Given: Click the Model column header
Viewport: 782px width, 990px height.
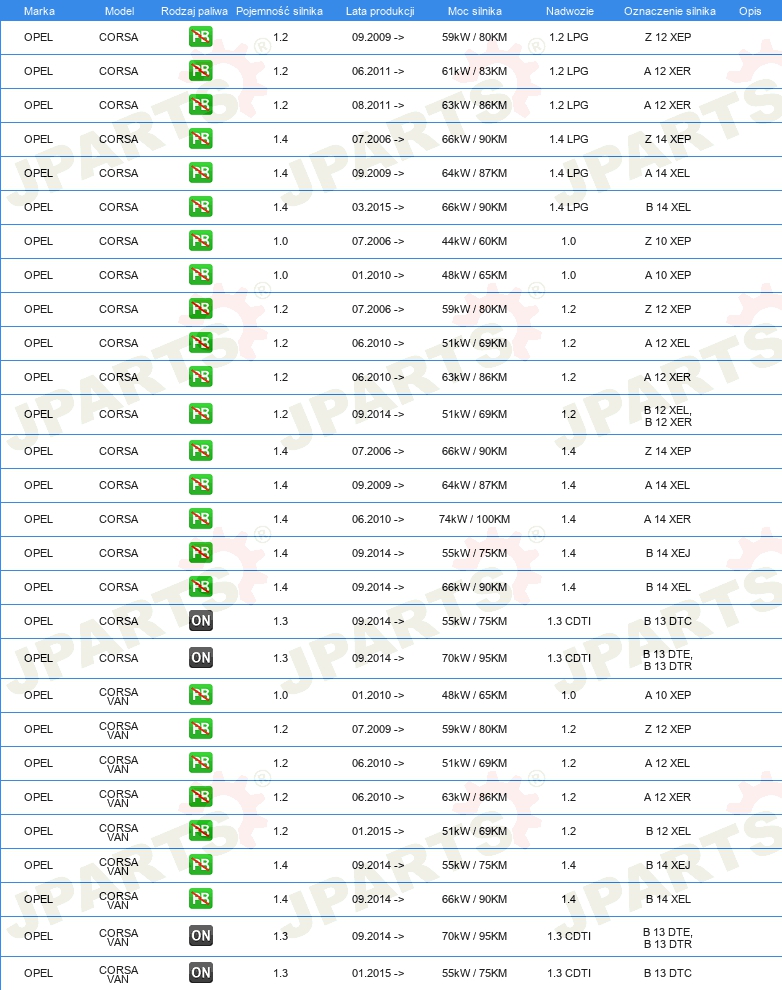Looking at the screenshot, I should point(119,11).
